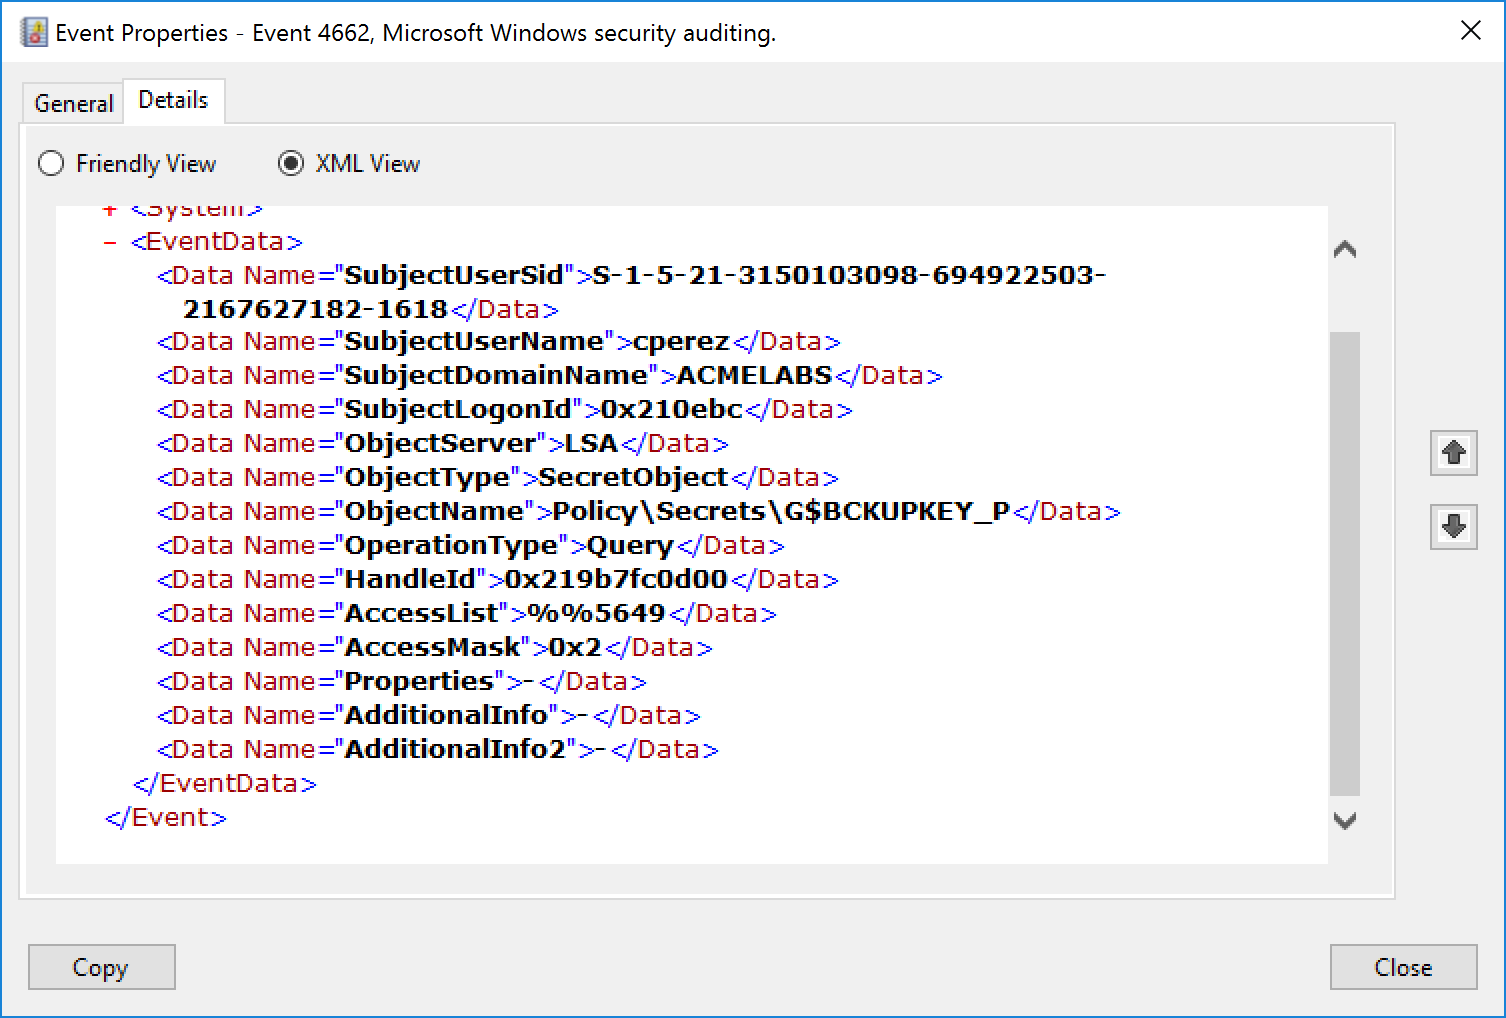Select the SubjectUserName cperez data entry
The width and height of the screenshot is (1506, 1018).
tap(497, 341)
